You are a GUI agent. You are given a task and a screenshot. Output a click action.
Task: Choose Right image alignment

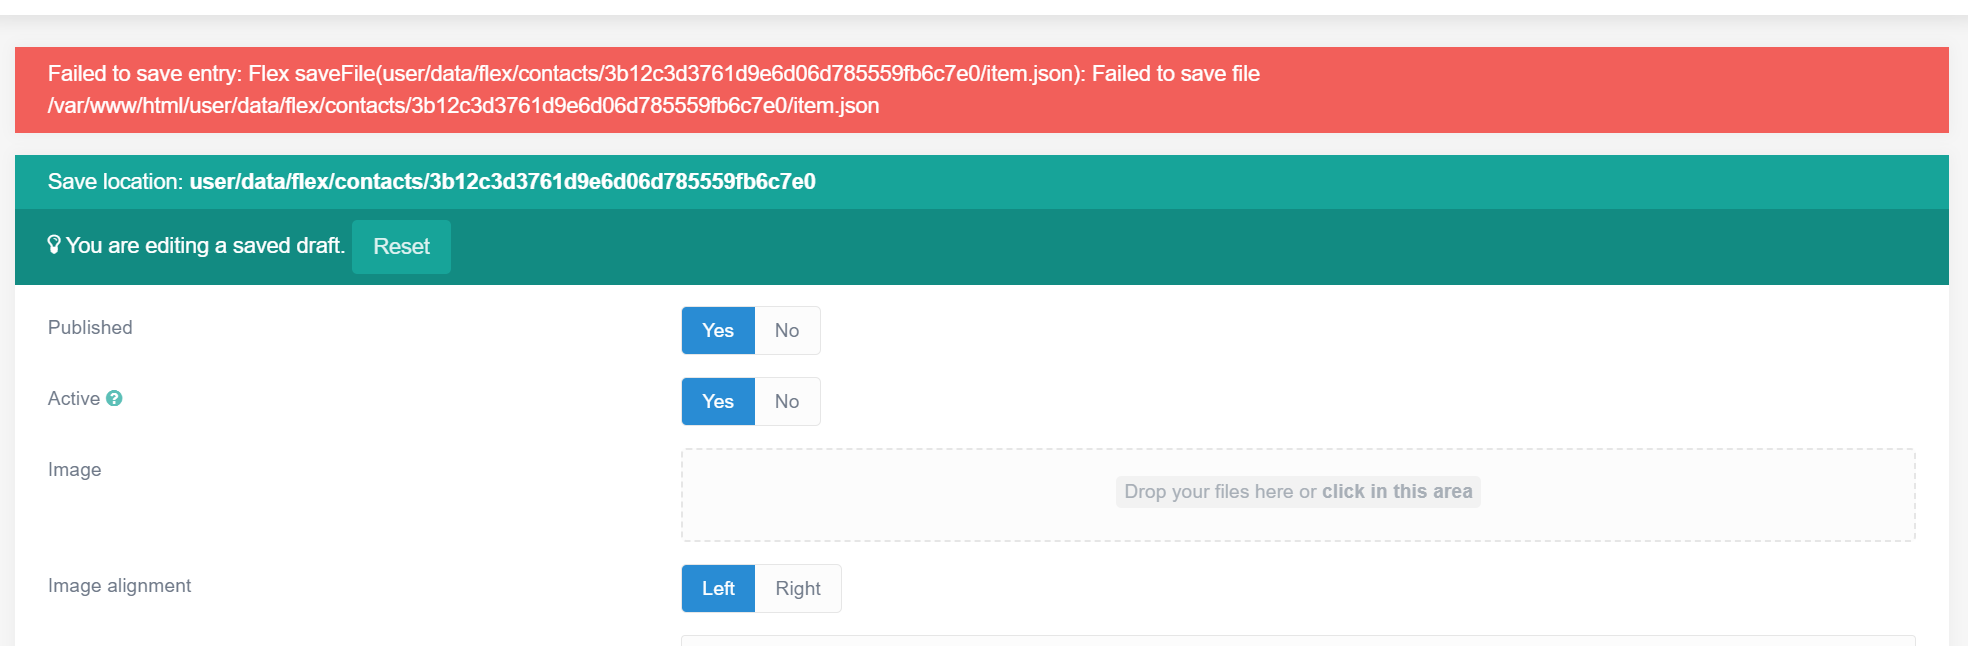tap(798, 588)
